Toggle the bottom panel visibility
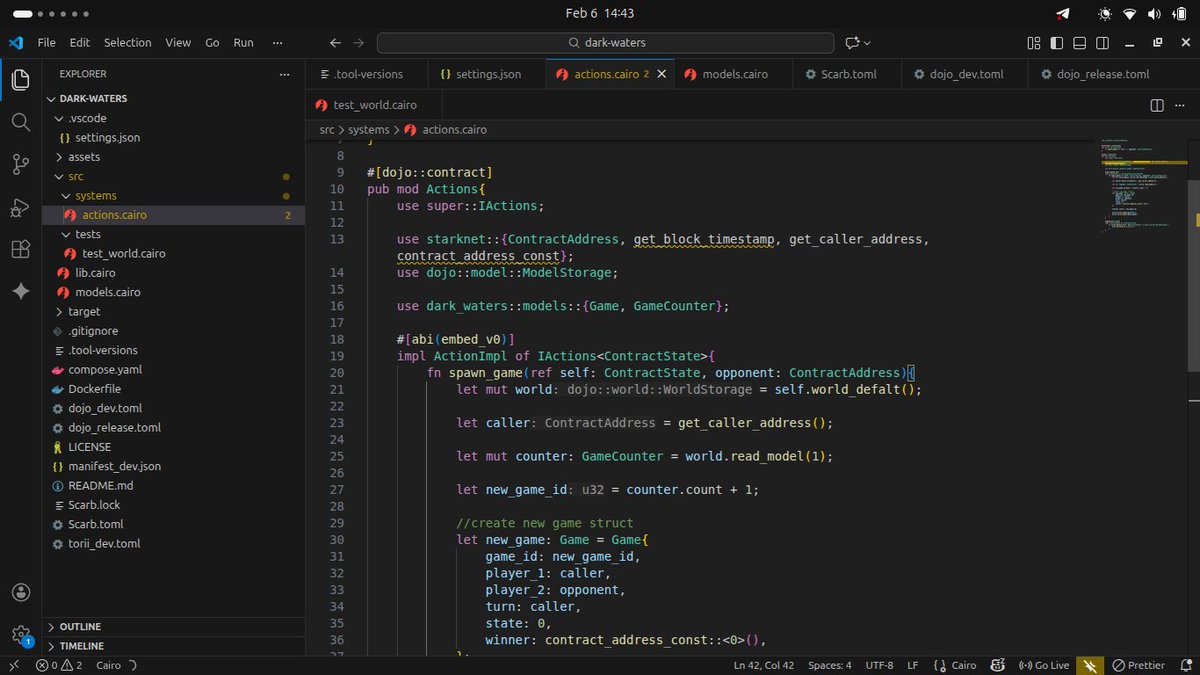This screenshot has height=675, width=1200. (1078, 44)
